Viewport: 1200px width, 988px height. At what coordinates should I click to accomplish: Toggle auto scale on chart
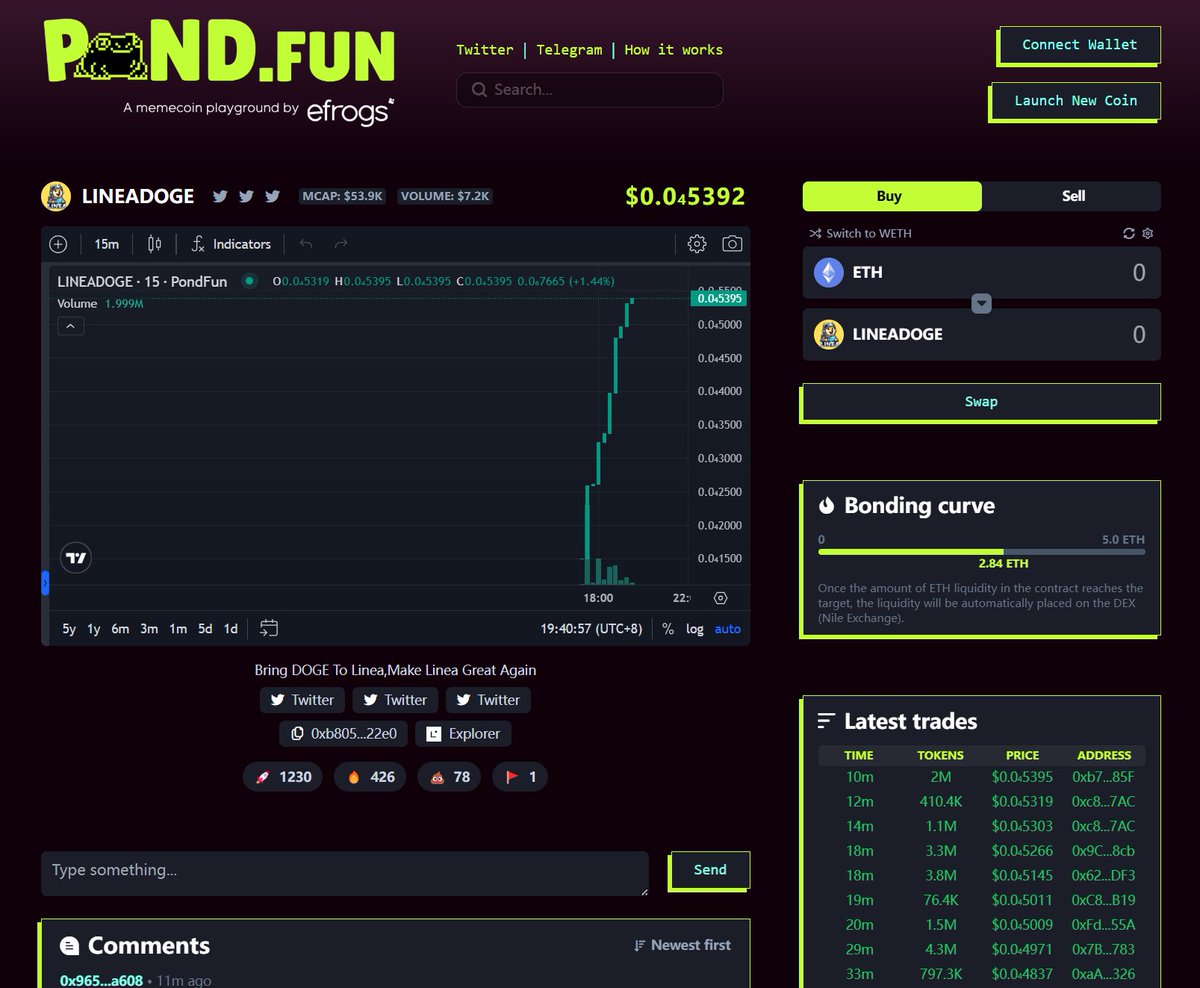coord(728,629)
